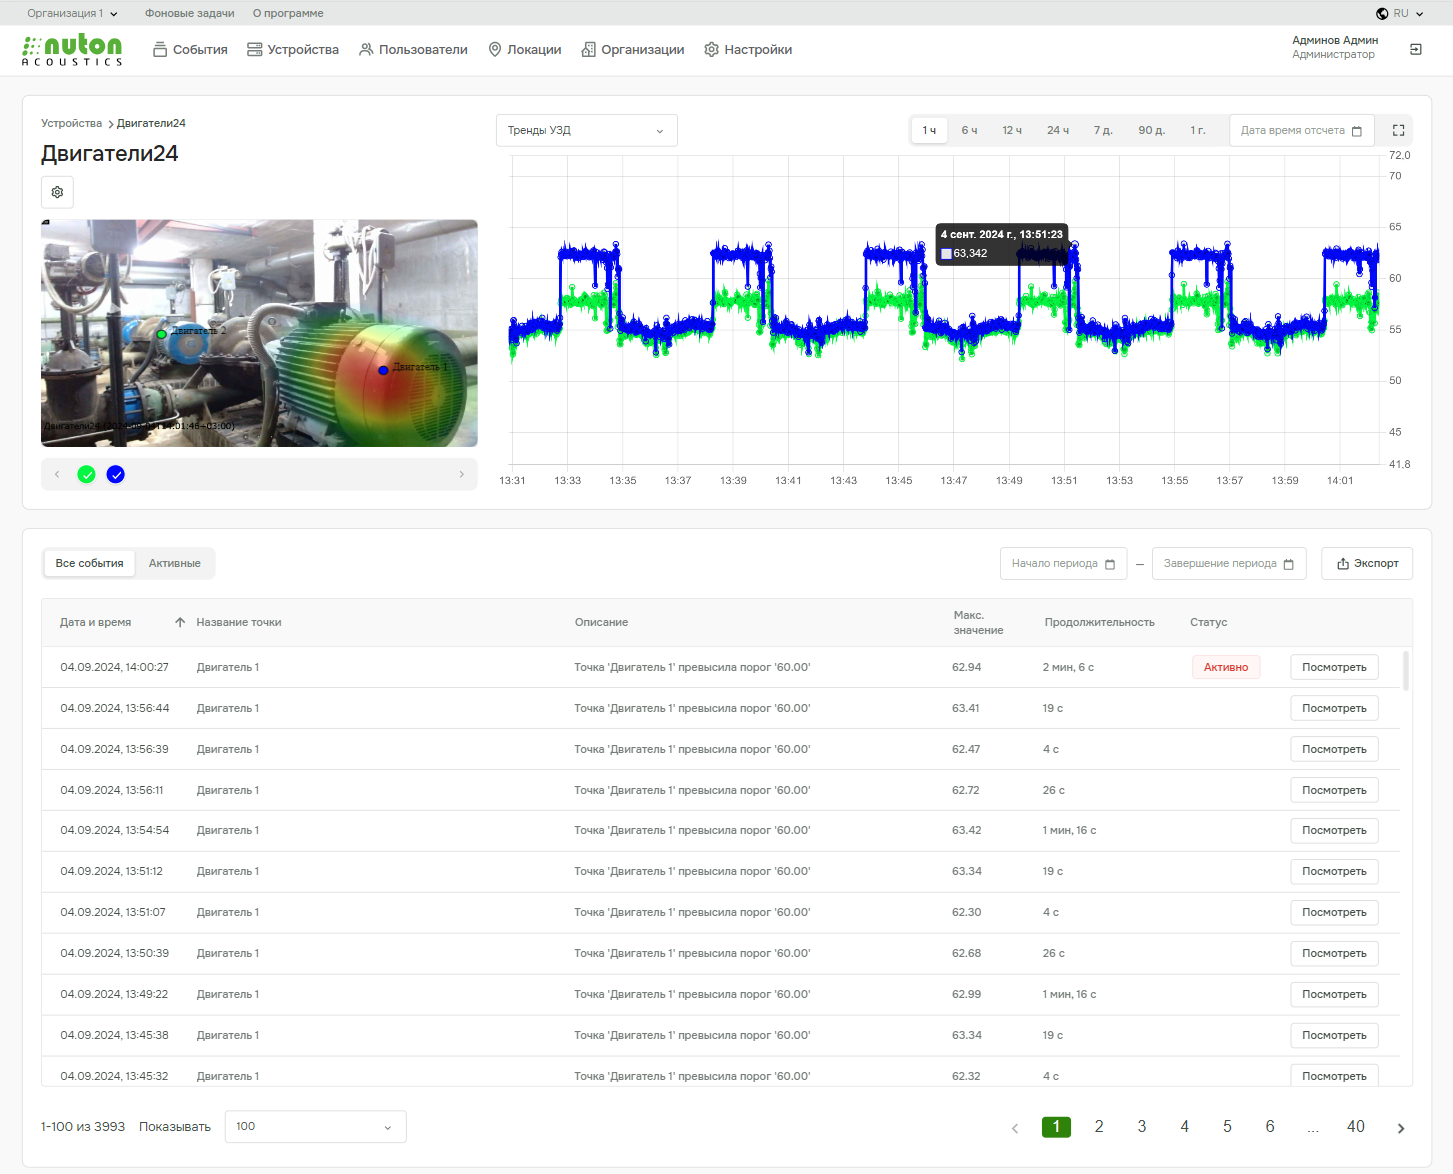Image resolution: width=1453 pixels, height=1174 pixels.
Task: Open calendar in start period field
Action: tap(1109, 564)
